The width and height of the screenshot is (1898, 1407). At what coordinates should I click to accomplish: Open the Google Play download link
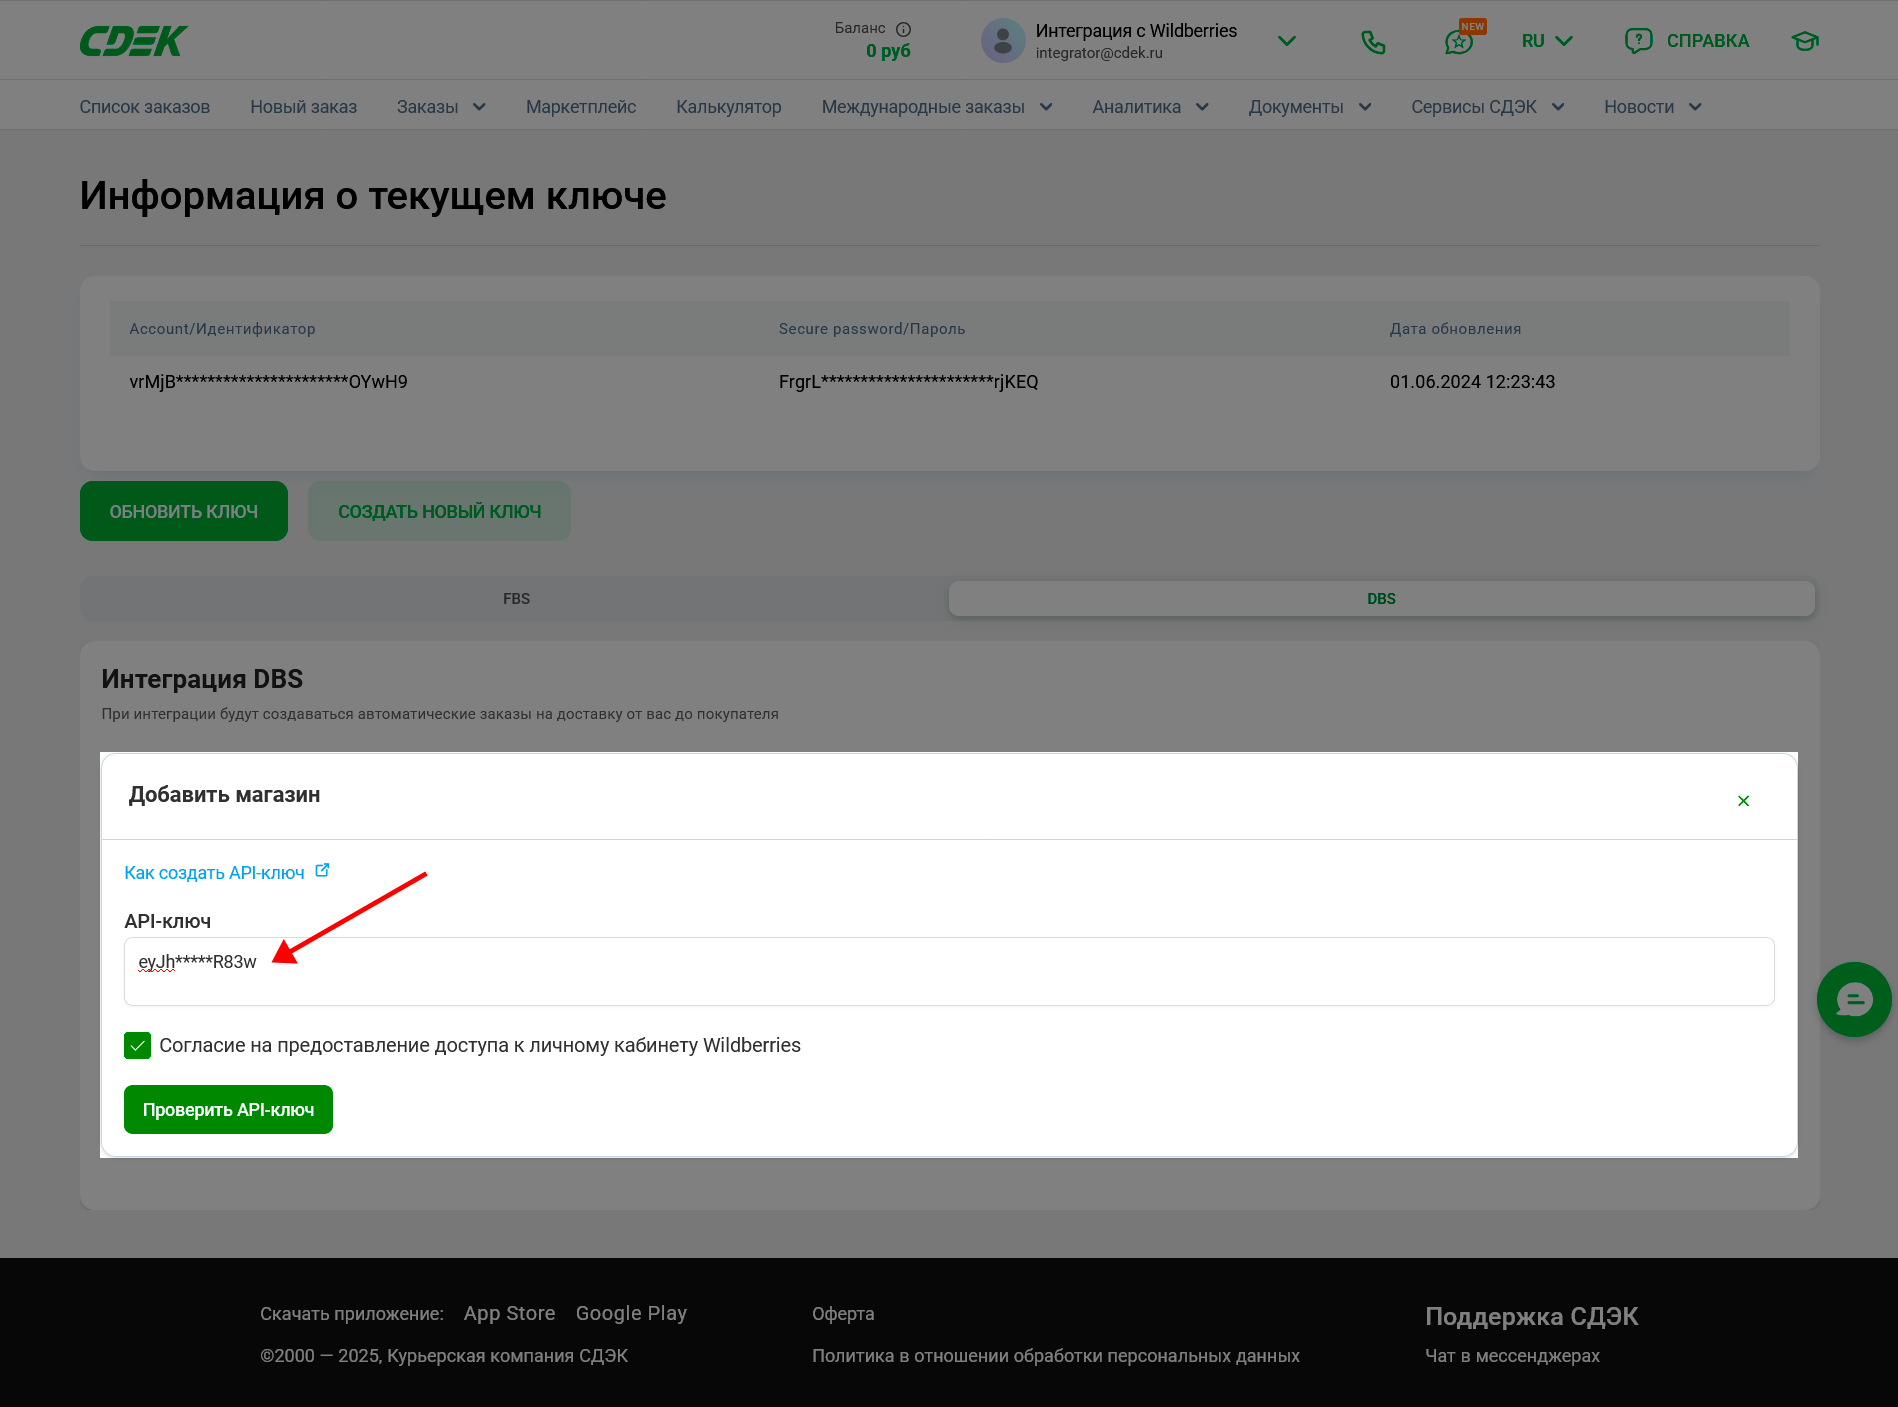click(x=631, y=1313)
